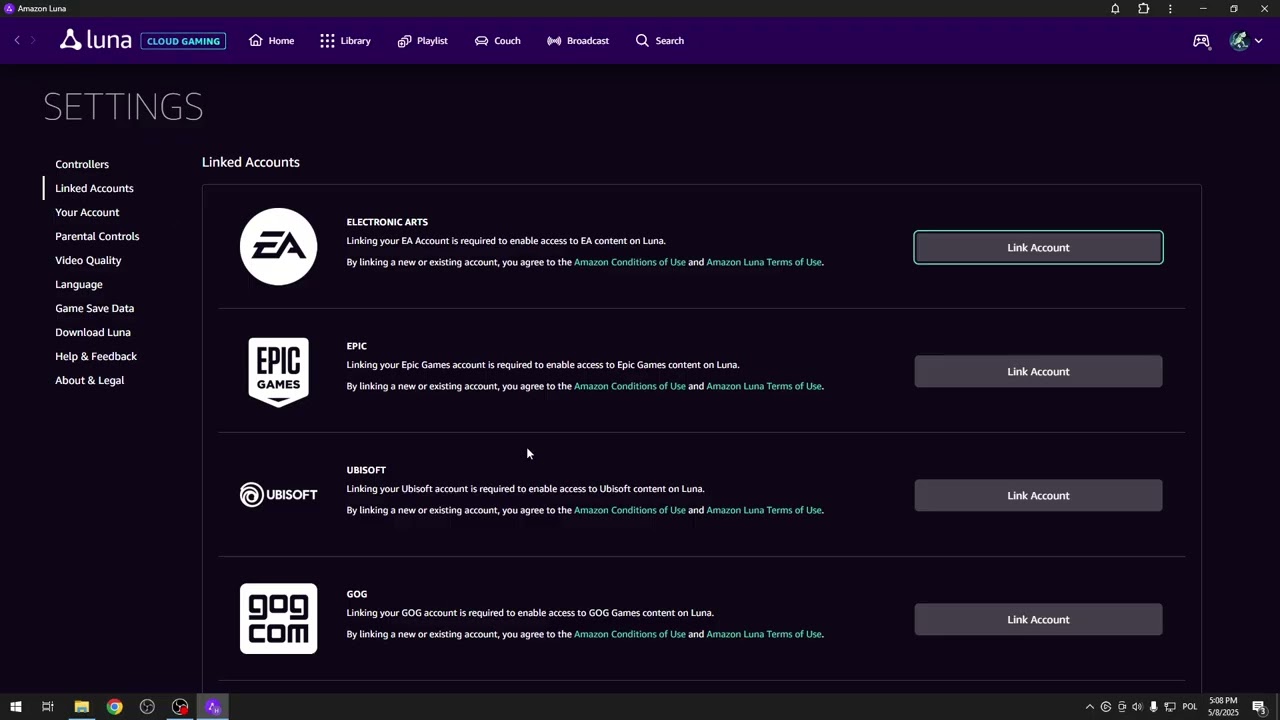Open the Windows notification center

(1259, 707)
